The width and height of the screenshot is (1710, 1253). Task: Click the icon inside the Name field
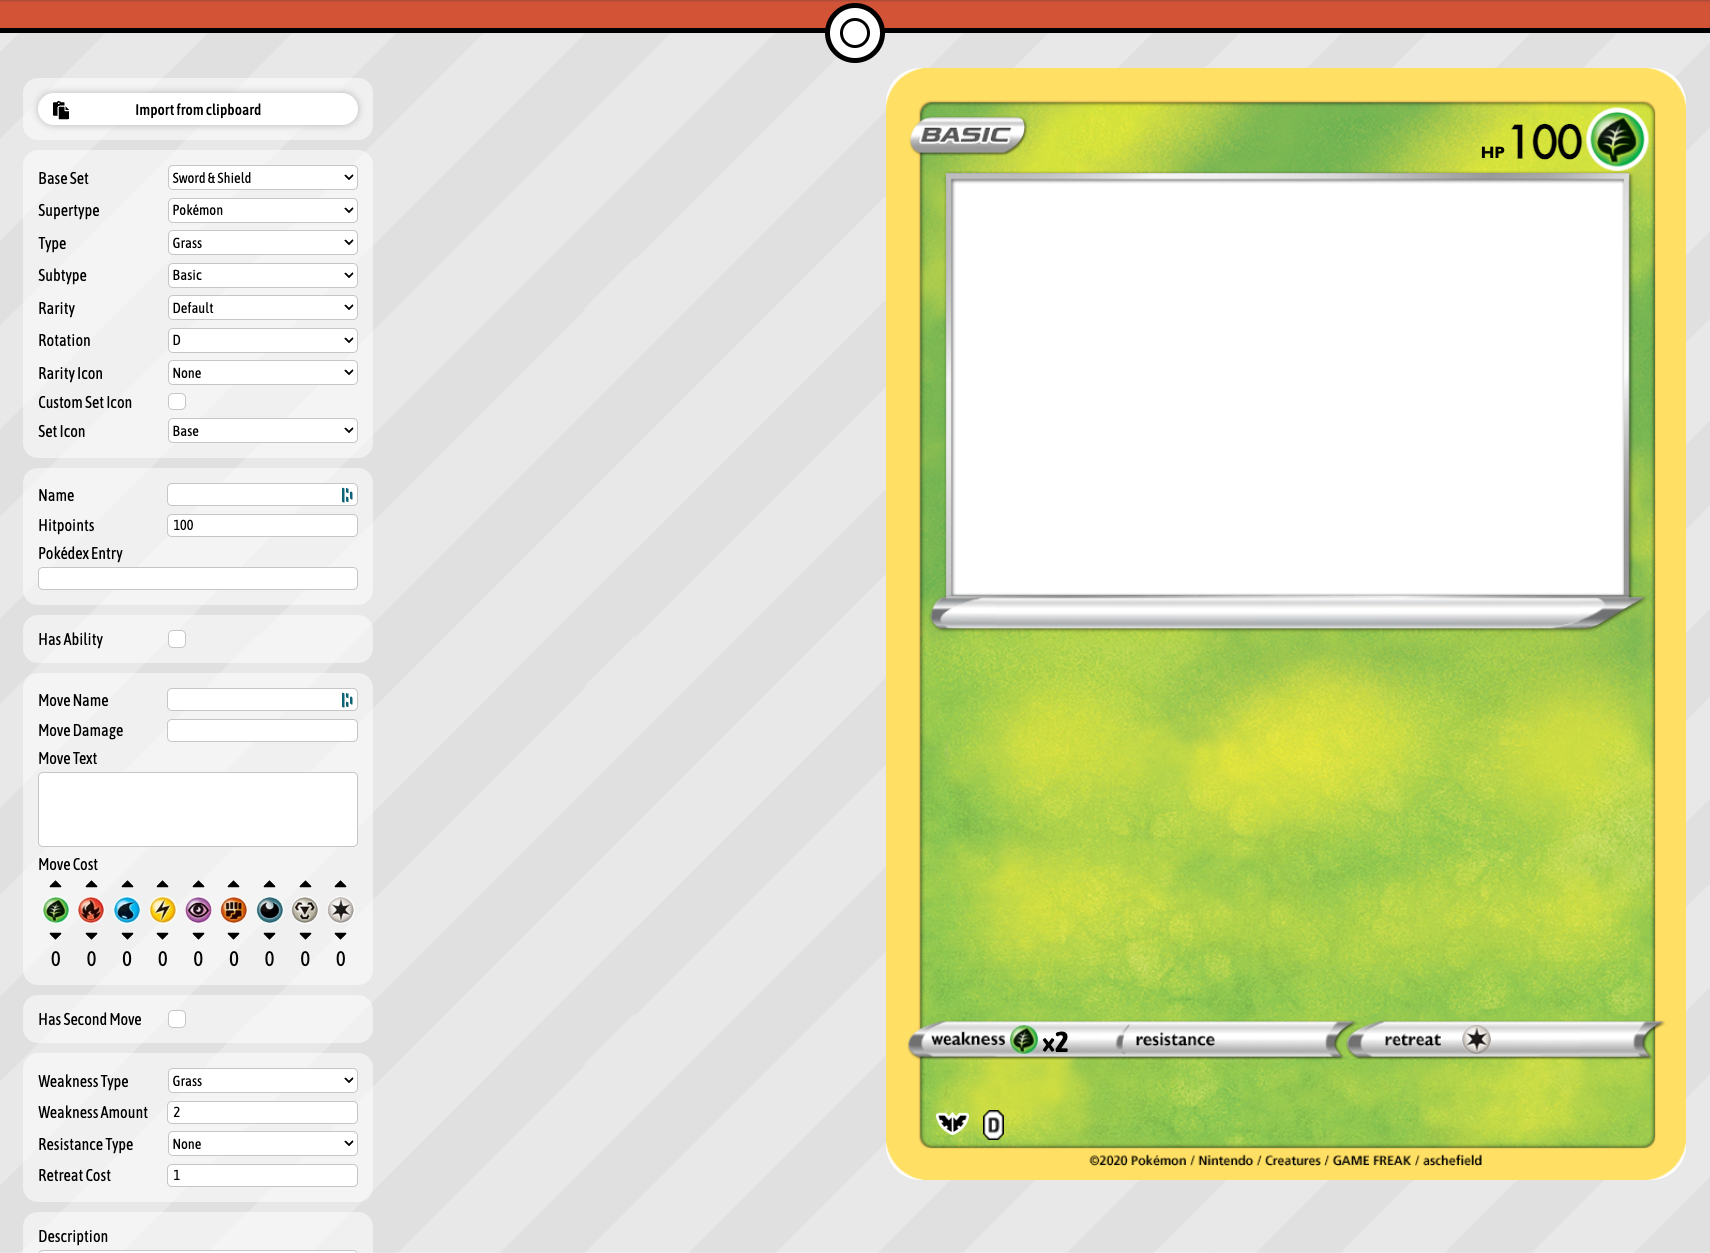(347, 495)
